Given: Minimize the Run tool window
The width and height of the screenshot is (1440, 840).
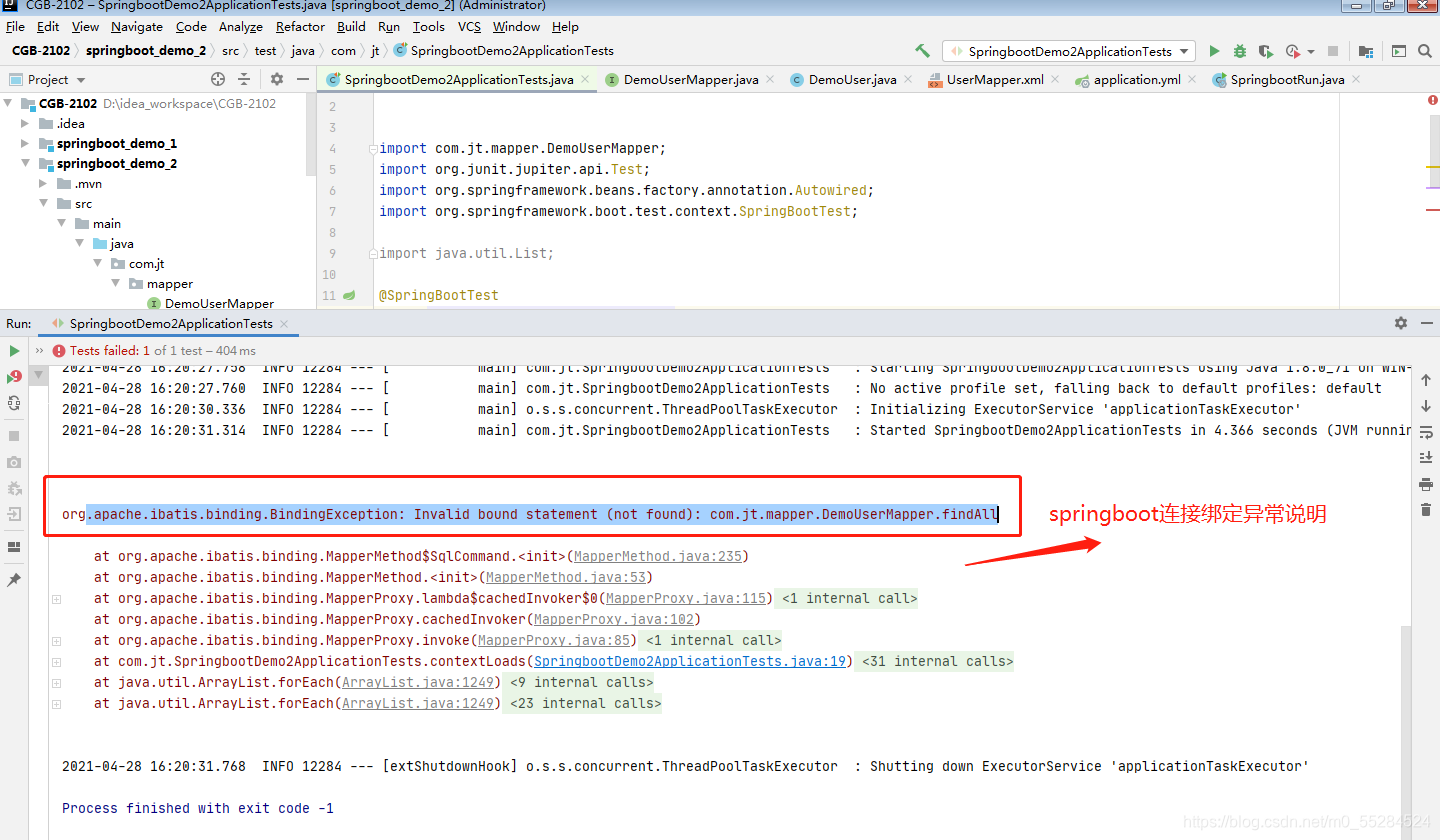Looking at the screenshot, I should [x=1425, y=323].
